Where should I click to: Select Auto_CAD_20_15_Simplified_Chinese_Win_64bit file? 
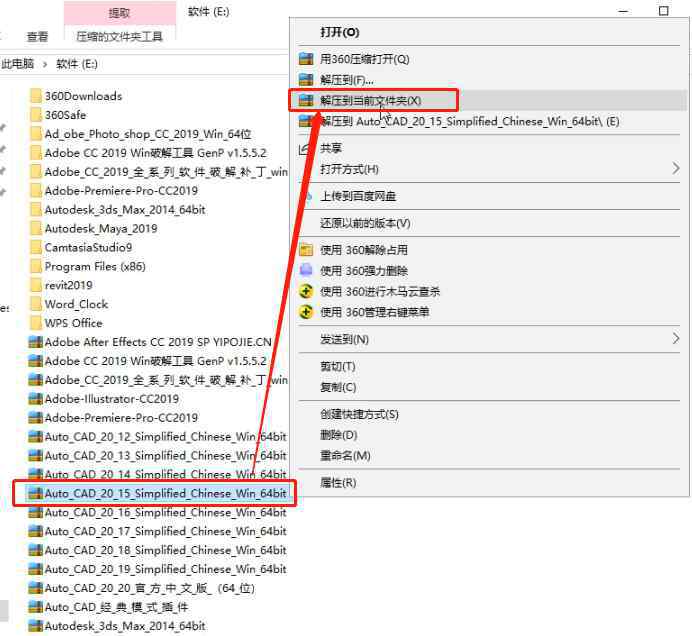coord(165,493)
